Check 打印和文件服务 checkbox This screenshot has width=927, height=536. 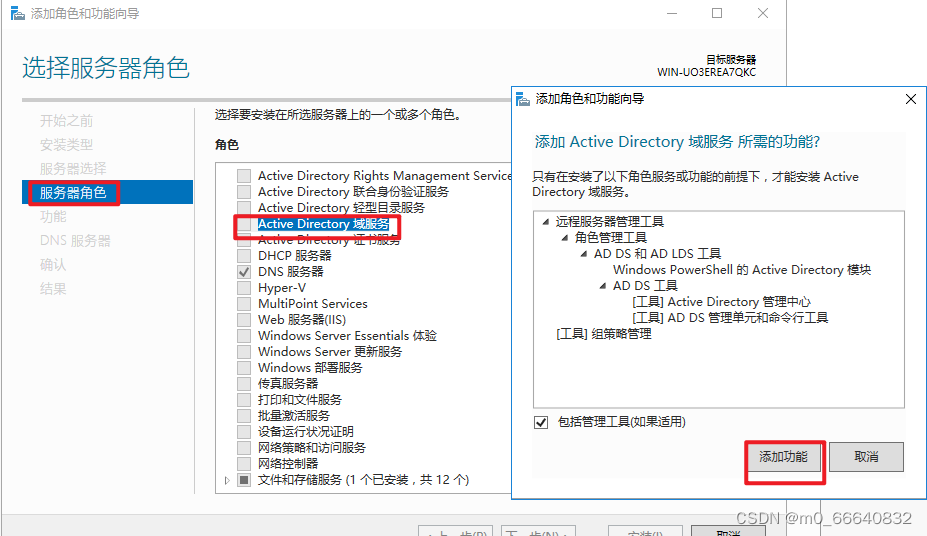coord(244,399)
